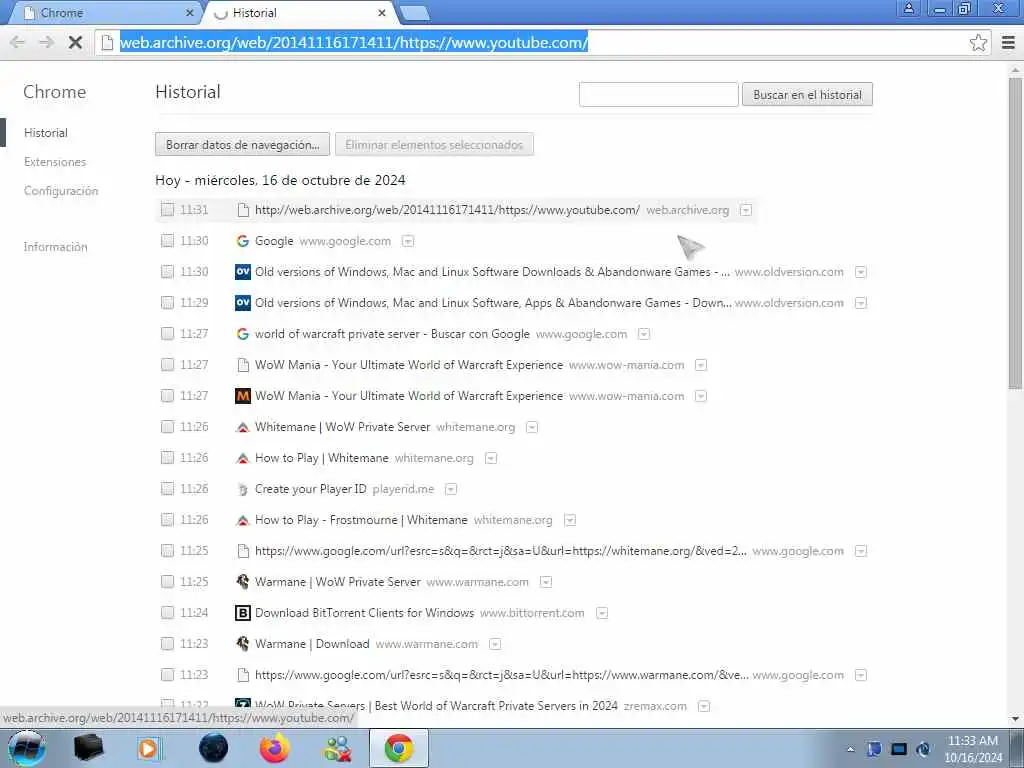Check the 11:30 Google entry checkbox
Screen dimensions: 1024x768
tap(168, 241)
